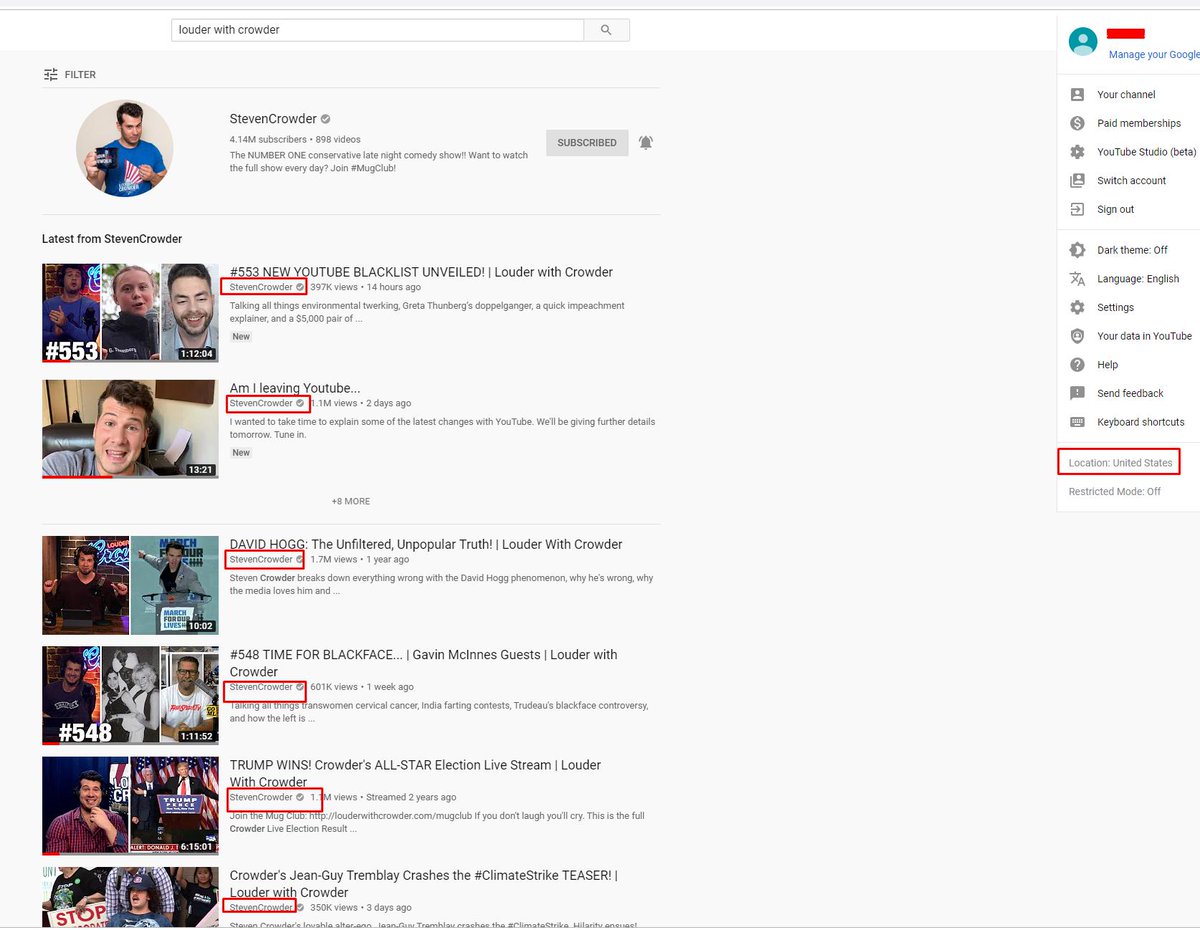Image resolution: width=1200 pixels, height=930 pixels.
Task: Open Your channel from account menu
Action: pos(1128,94)
